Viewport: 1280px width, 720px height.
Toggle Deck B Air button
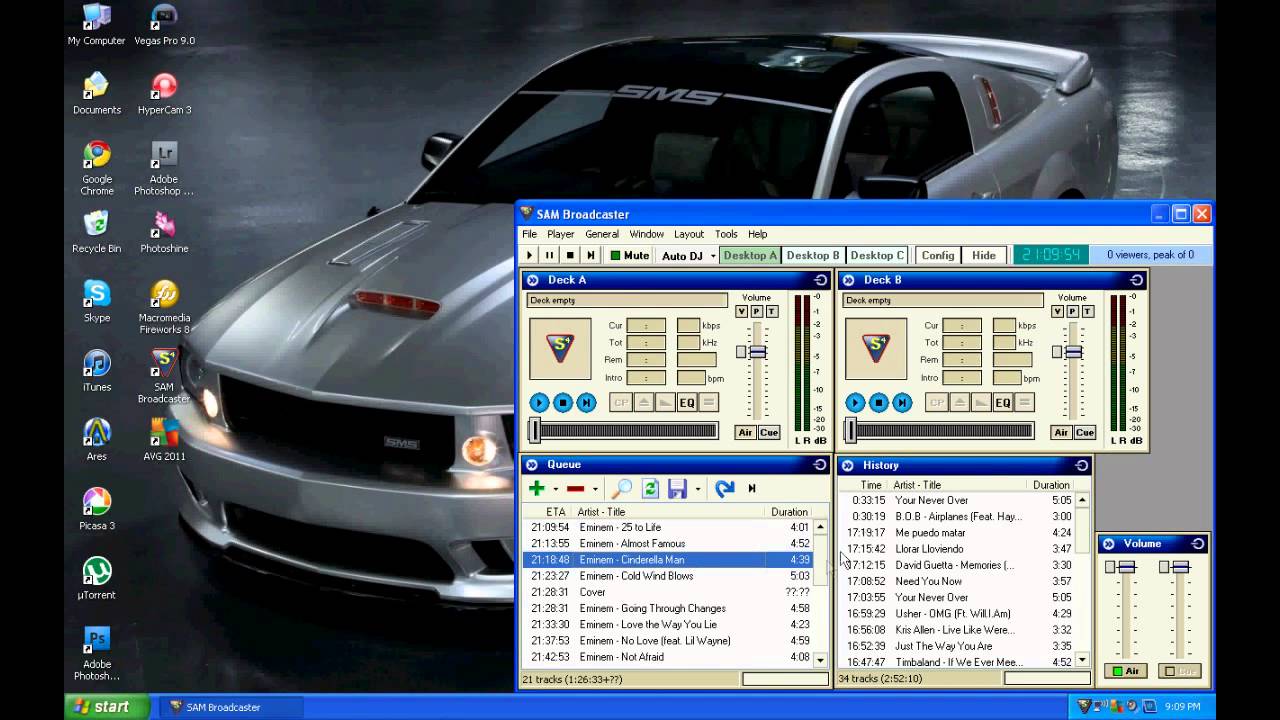[x=1061, y=433]
